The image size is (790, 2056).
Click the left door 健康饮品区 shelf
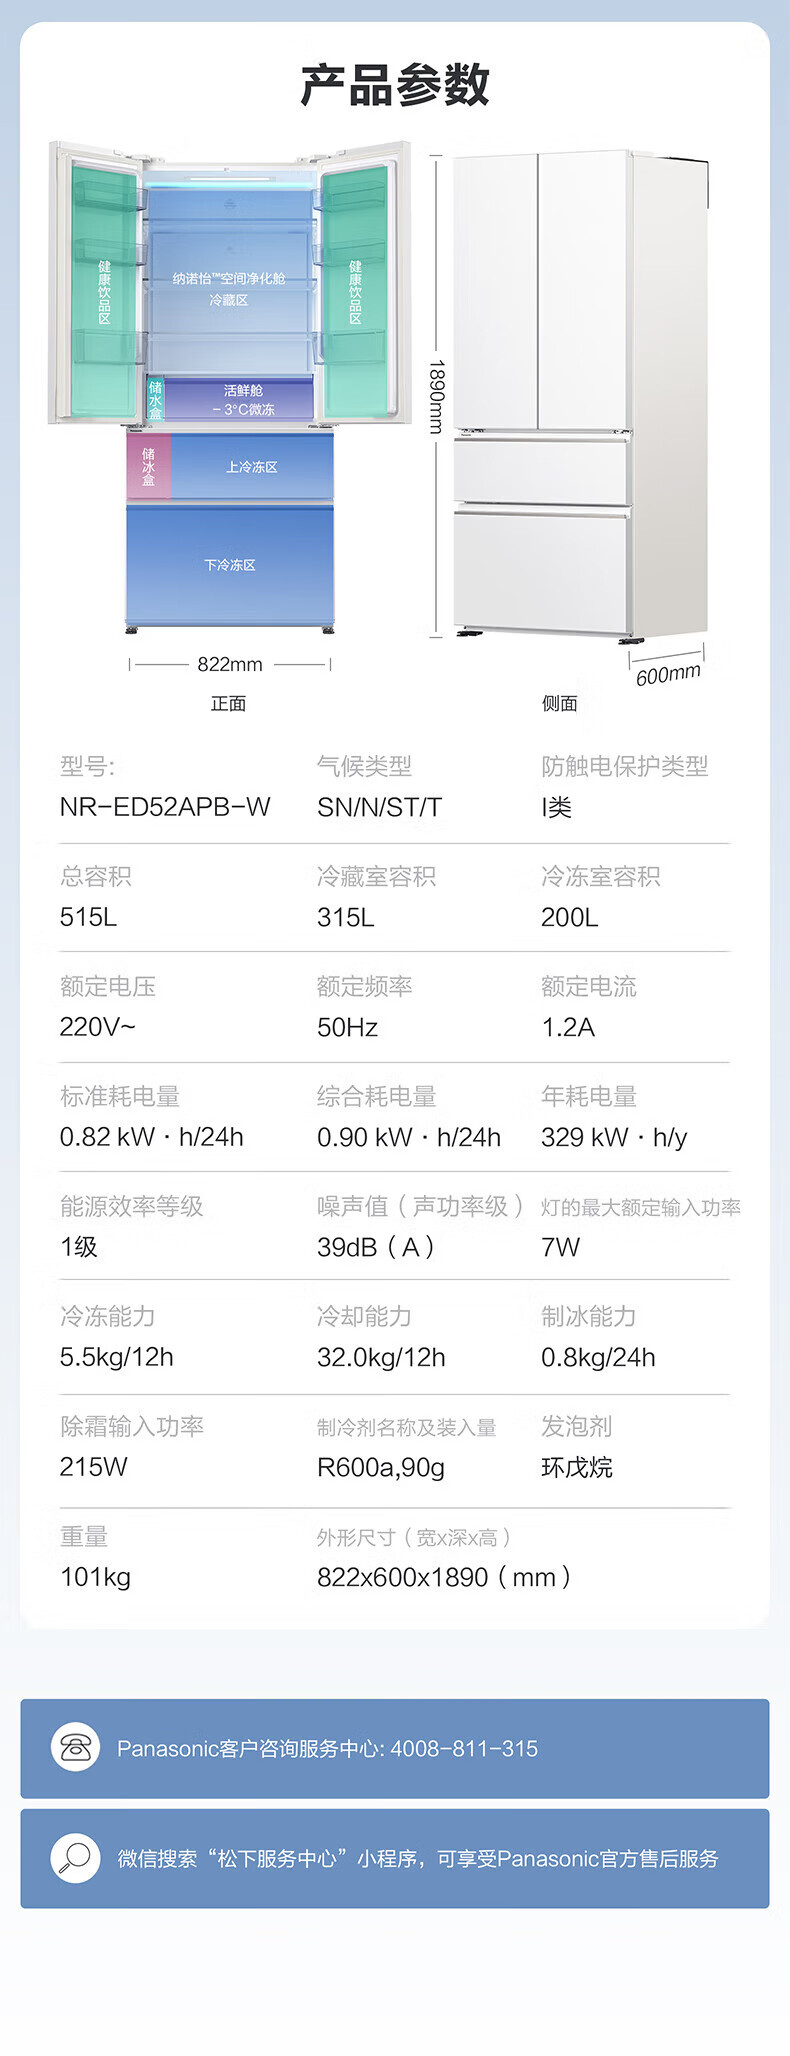(104, 292)
